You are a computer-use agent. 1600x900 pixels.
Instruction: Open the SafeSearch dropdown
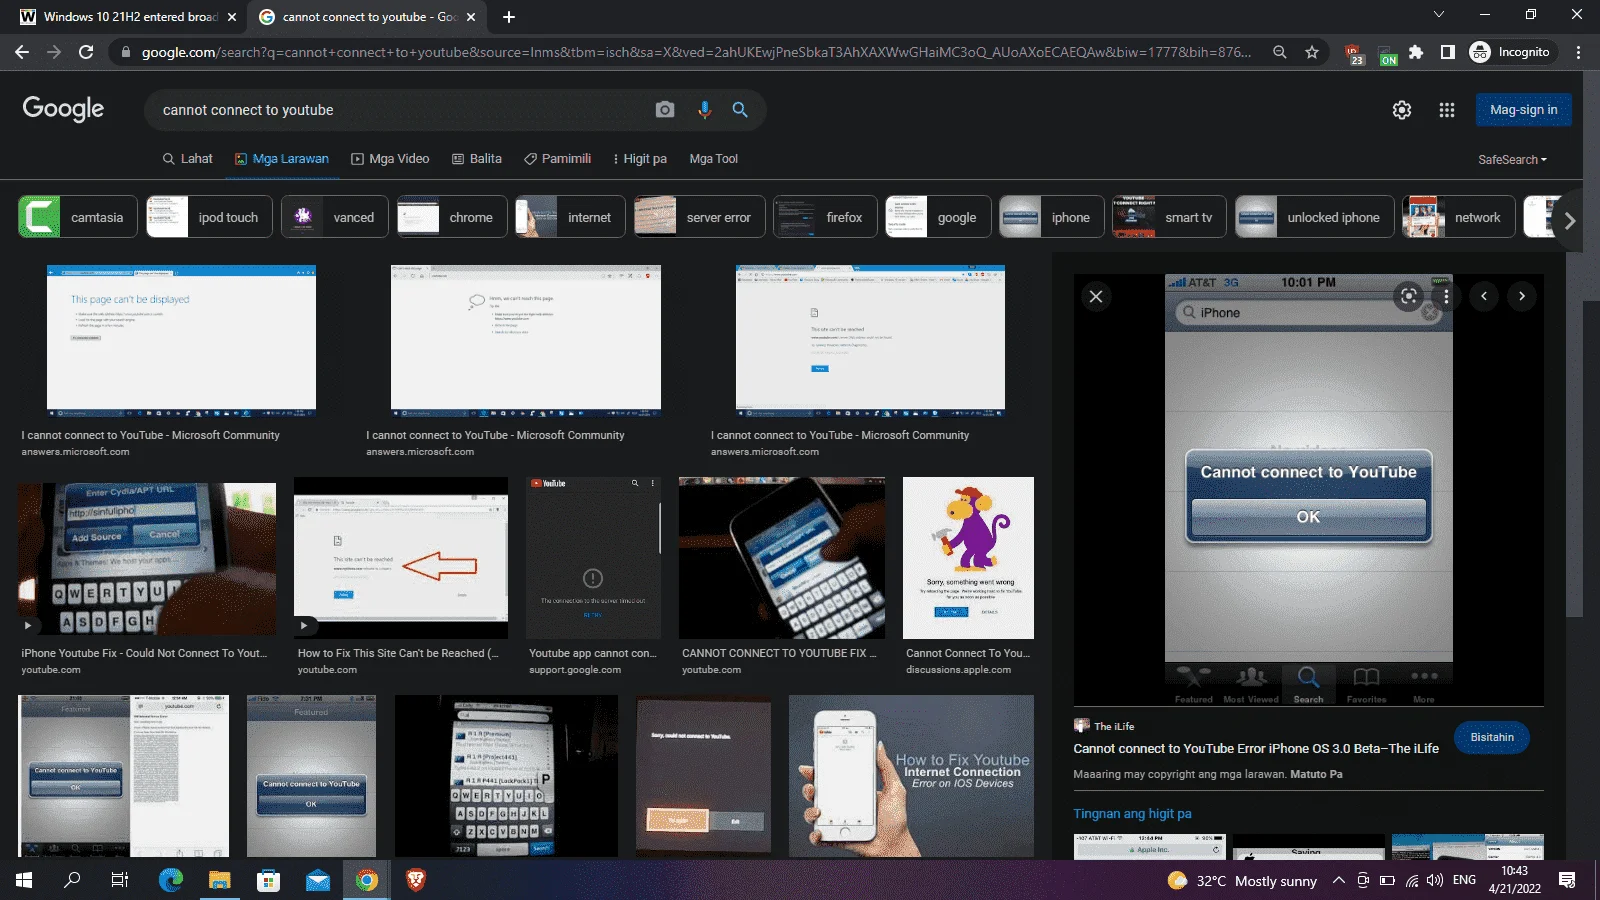click(x=1512, y=160)
